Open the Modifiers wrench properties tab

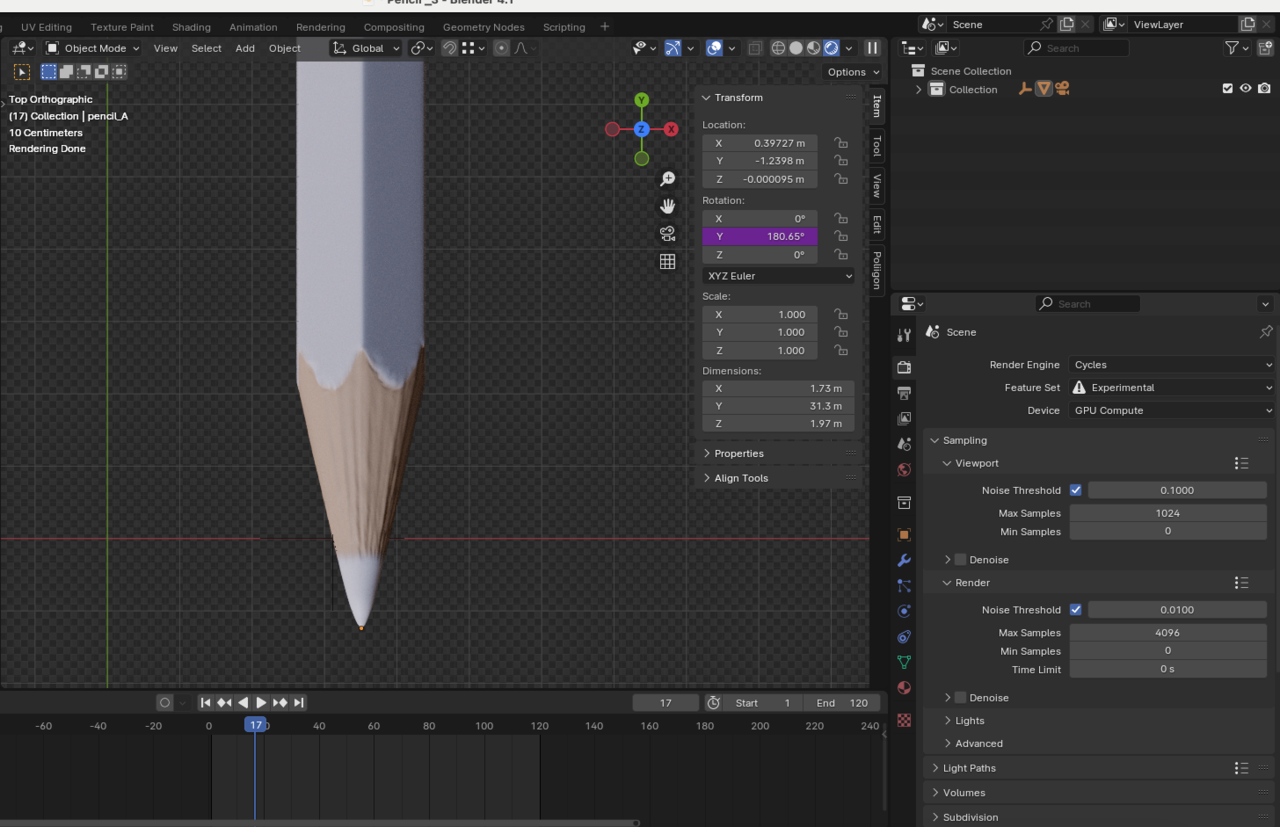click(904, 561)
